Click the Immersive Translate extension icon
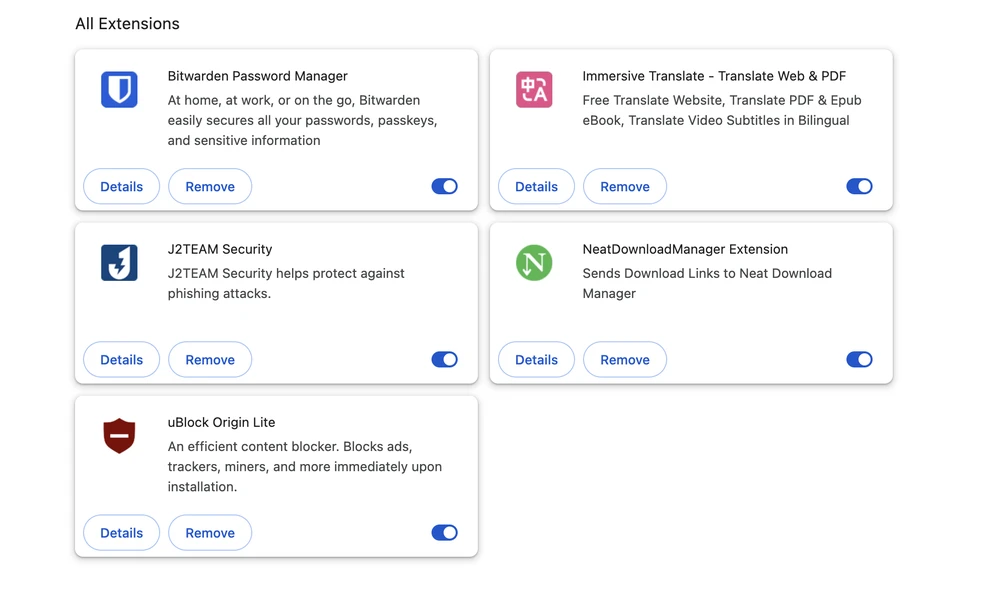 [534, 89]
